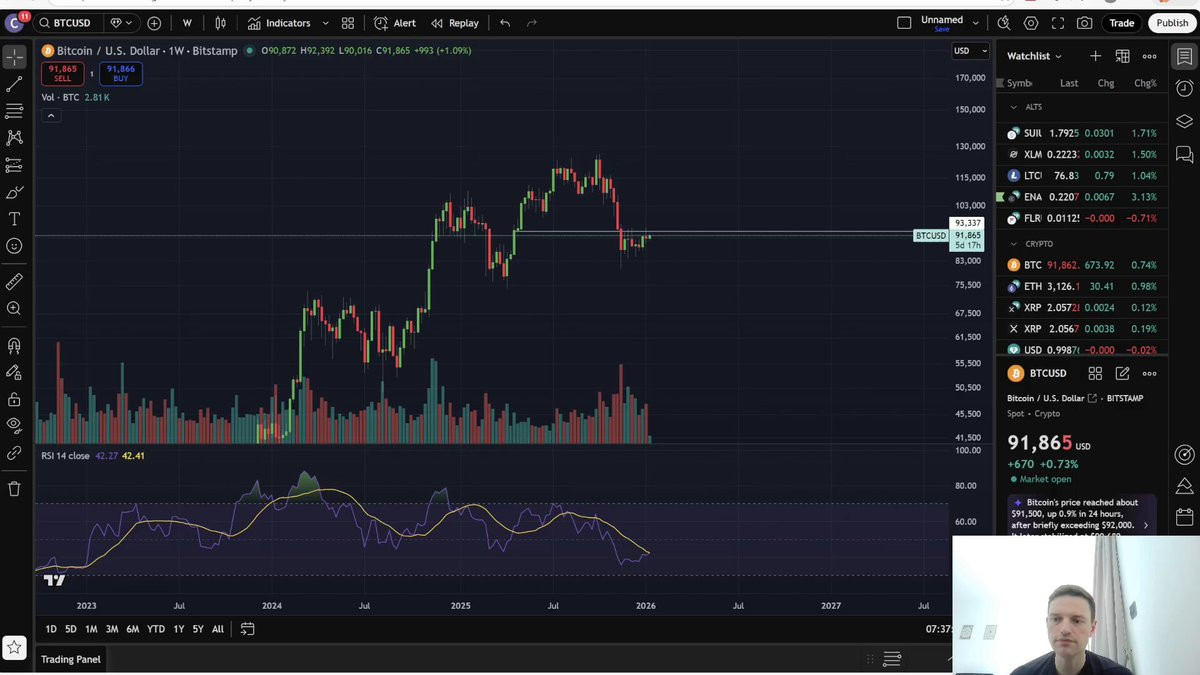
Task: Toggle lock all drawings
Action: [x=14, y=399]
